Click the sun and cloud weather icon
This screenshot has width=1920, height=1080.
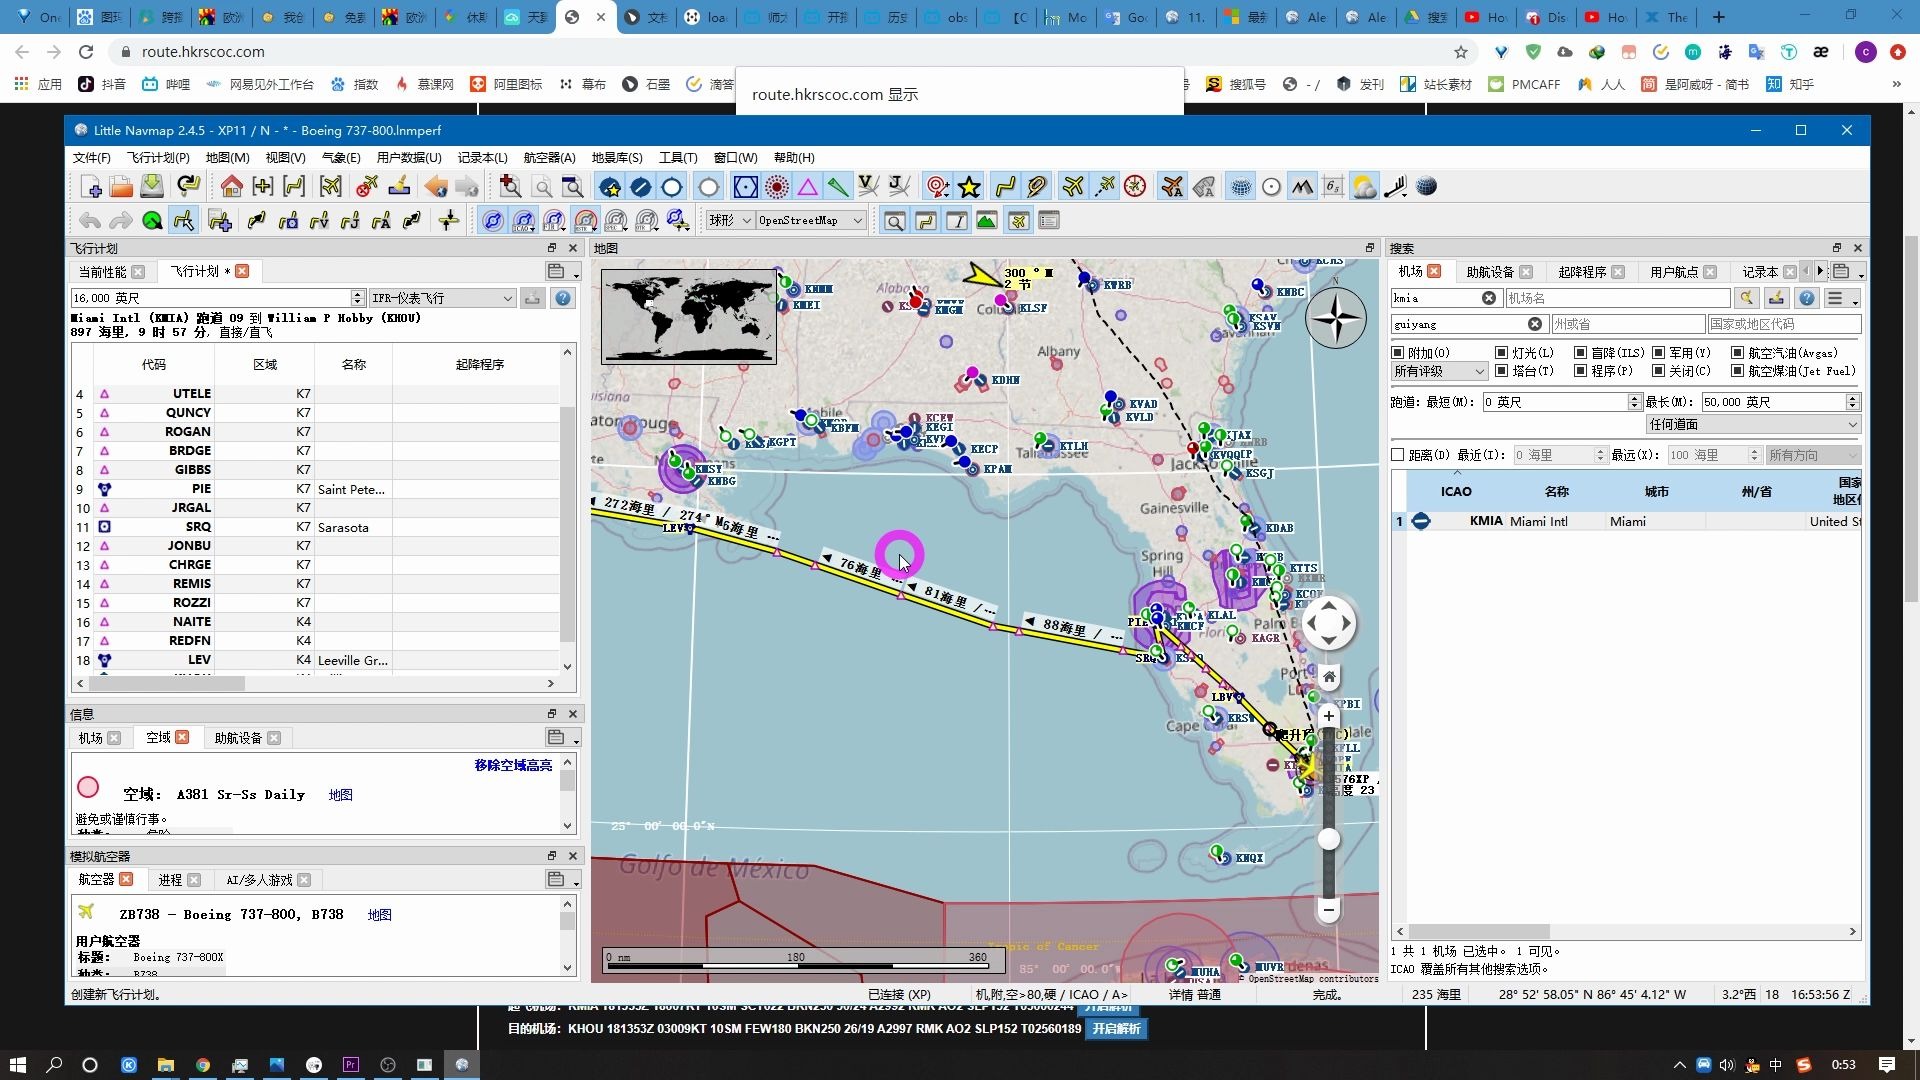coord(1364,187)
